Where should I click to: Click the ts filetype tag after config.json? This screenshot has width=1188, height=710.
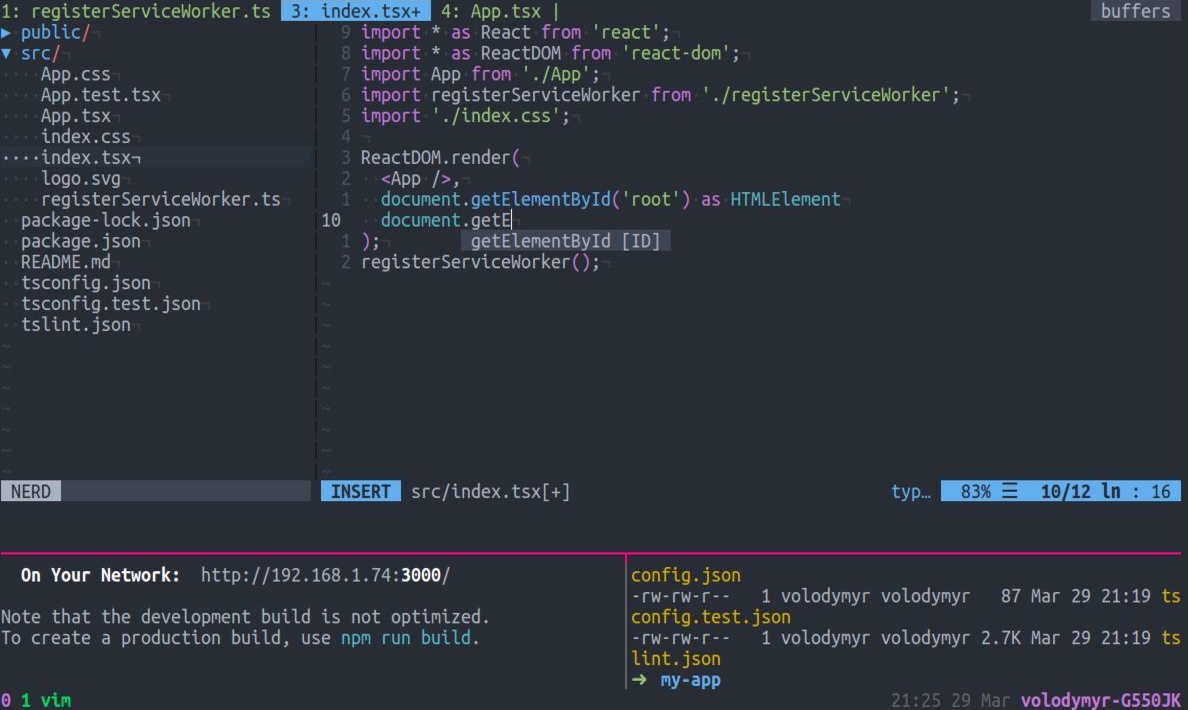(1171, 595)
